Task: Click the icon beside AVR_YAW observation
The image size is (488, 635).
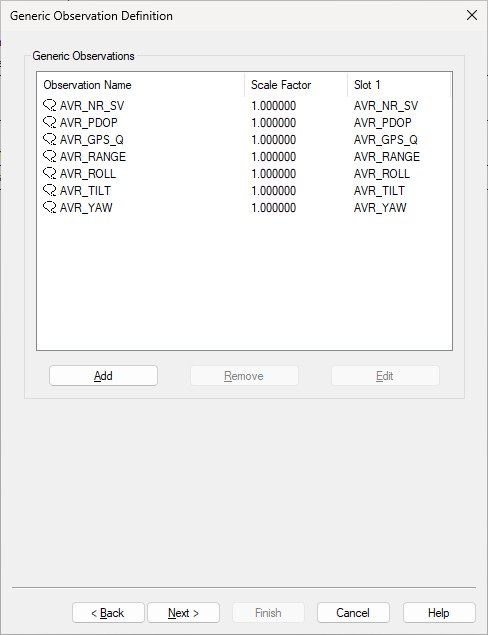Action: click(49, 208)
